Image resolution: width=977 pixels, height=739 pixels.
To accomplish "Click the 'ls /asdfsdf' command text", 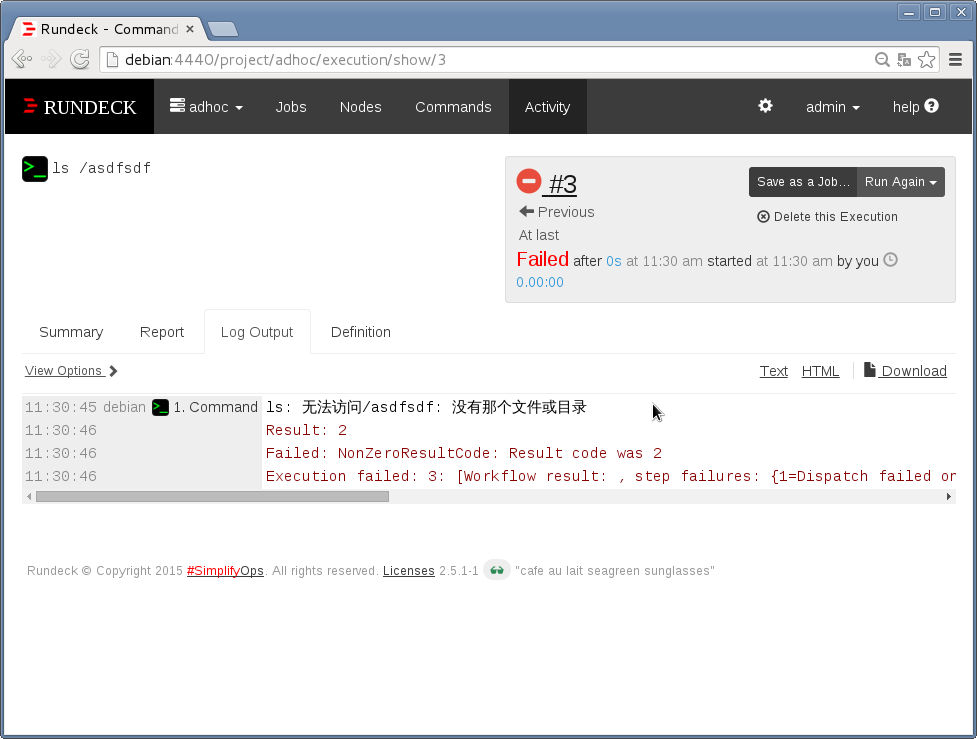I will tap(102, 168).
